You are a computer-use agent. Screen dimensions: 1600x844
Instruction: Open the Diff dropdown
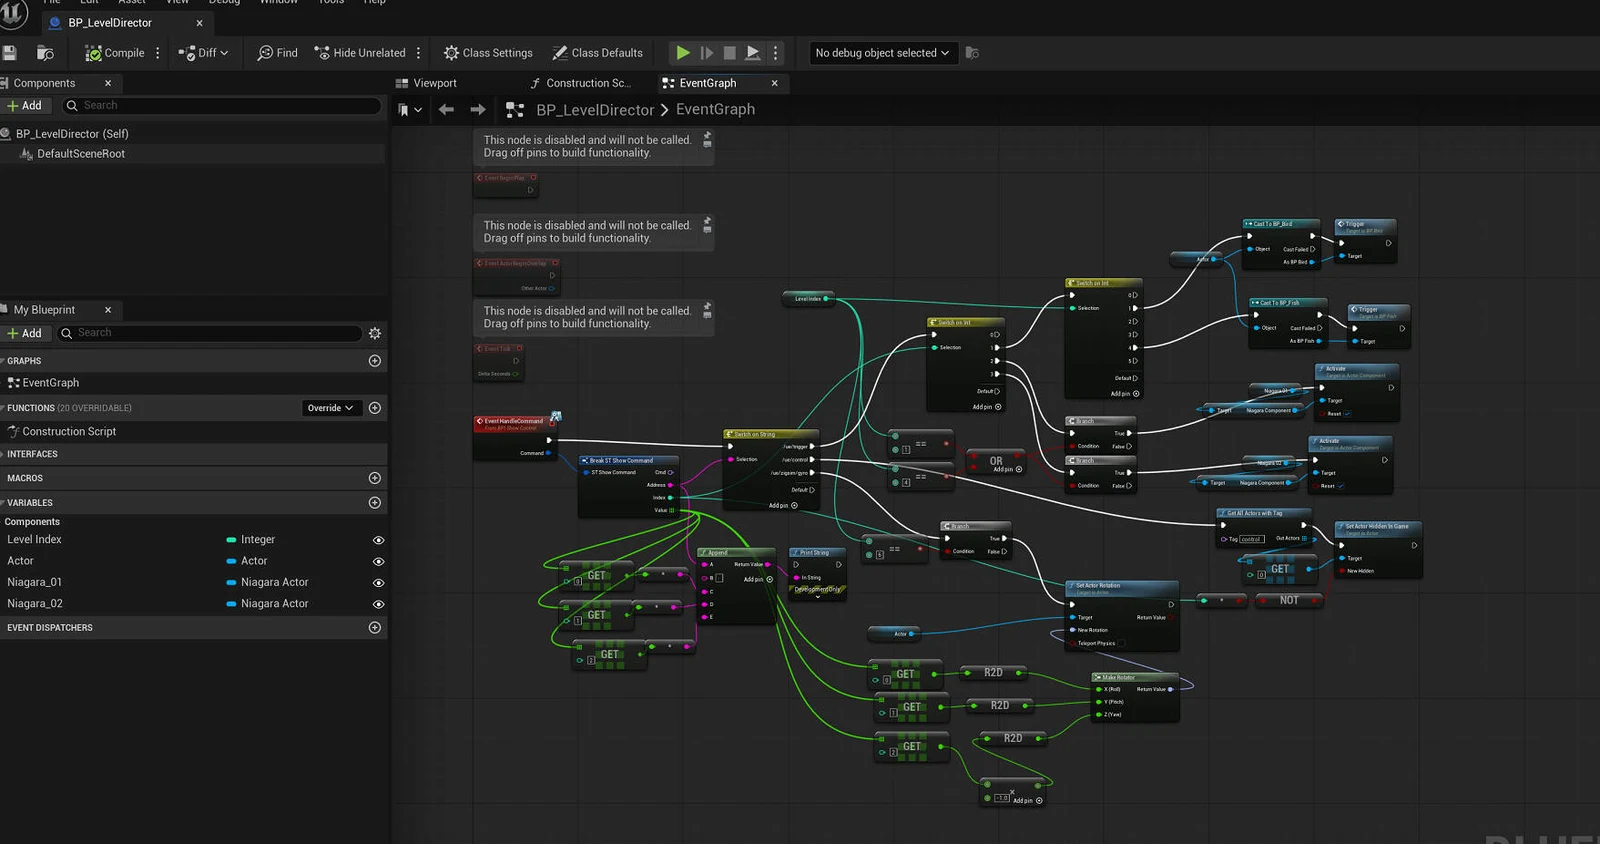point(204,53)
